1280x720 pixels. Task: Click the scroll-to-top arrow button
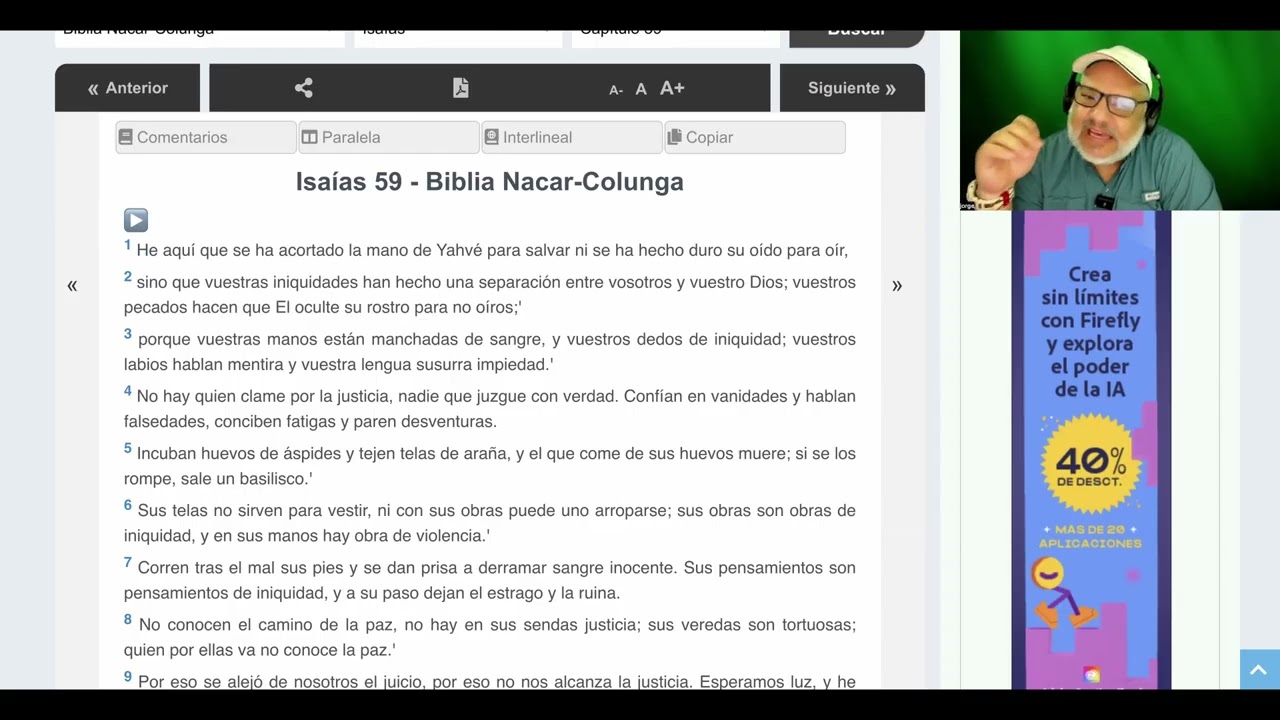(x=1259, y=670)
